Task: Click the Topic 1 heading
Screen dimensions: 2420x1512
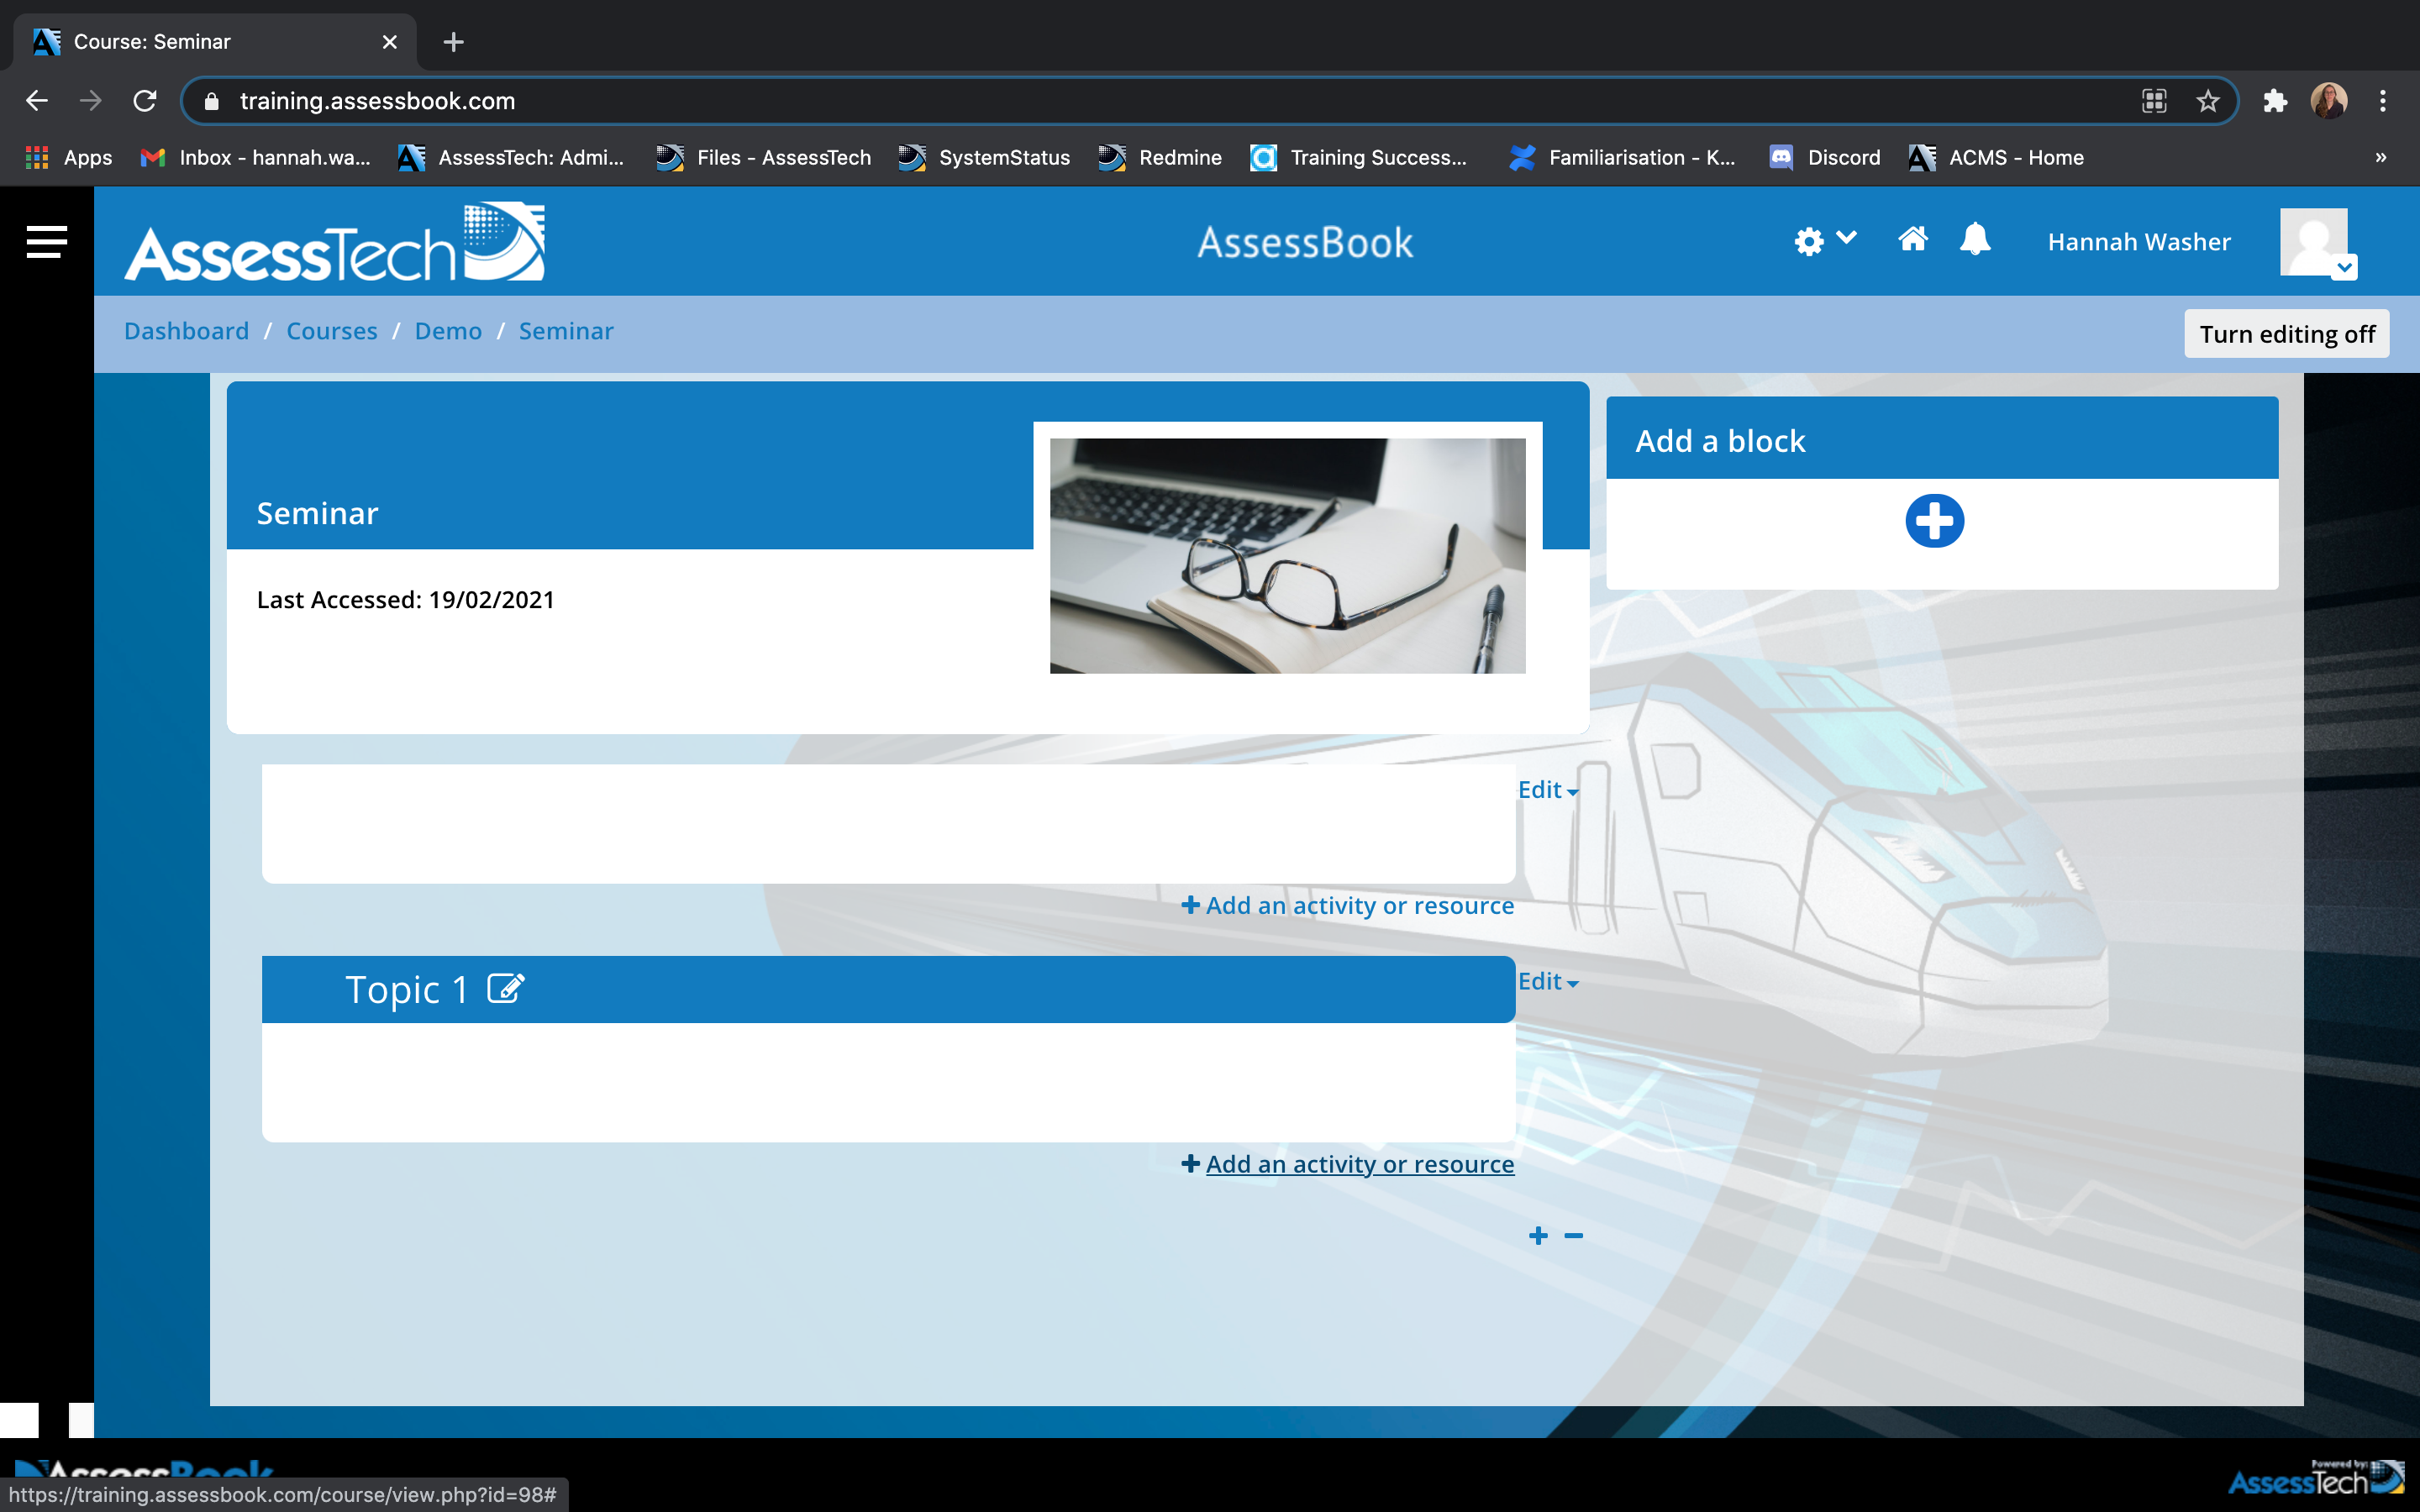Action: pos(406,989)
